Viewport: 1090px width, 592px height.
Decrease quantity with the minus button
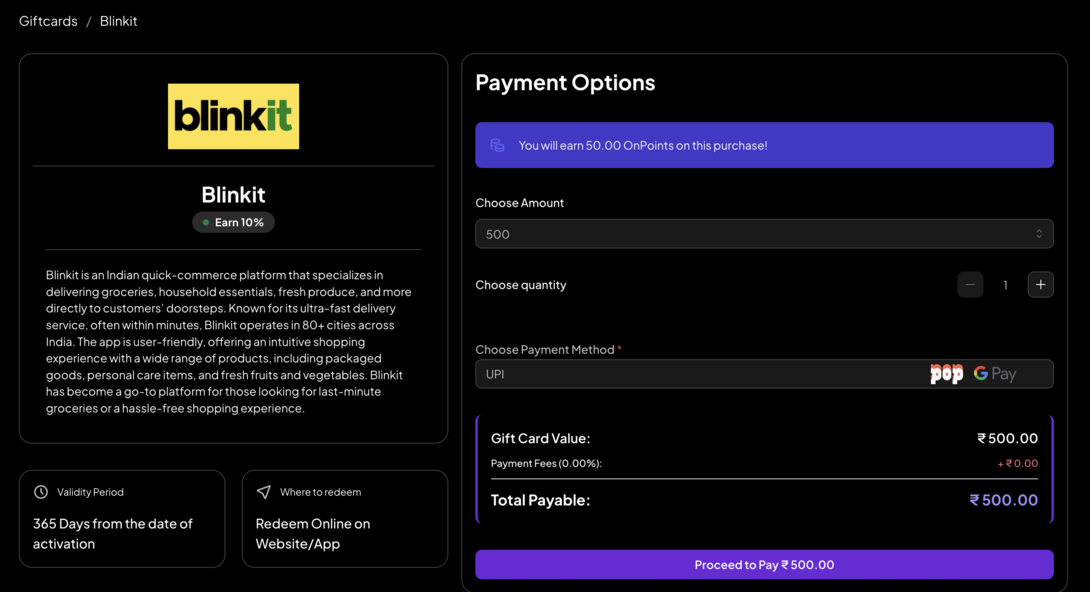970,284
